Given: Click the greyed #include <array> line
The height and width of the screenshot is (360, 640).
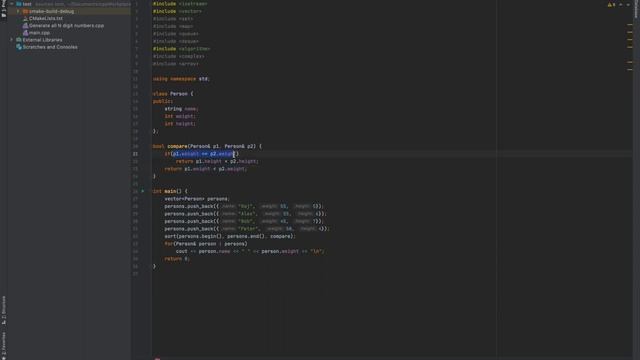Looking at the screenshot, I should pyautogui.click(x=176, y=64).
